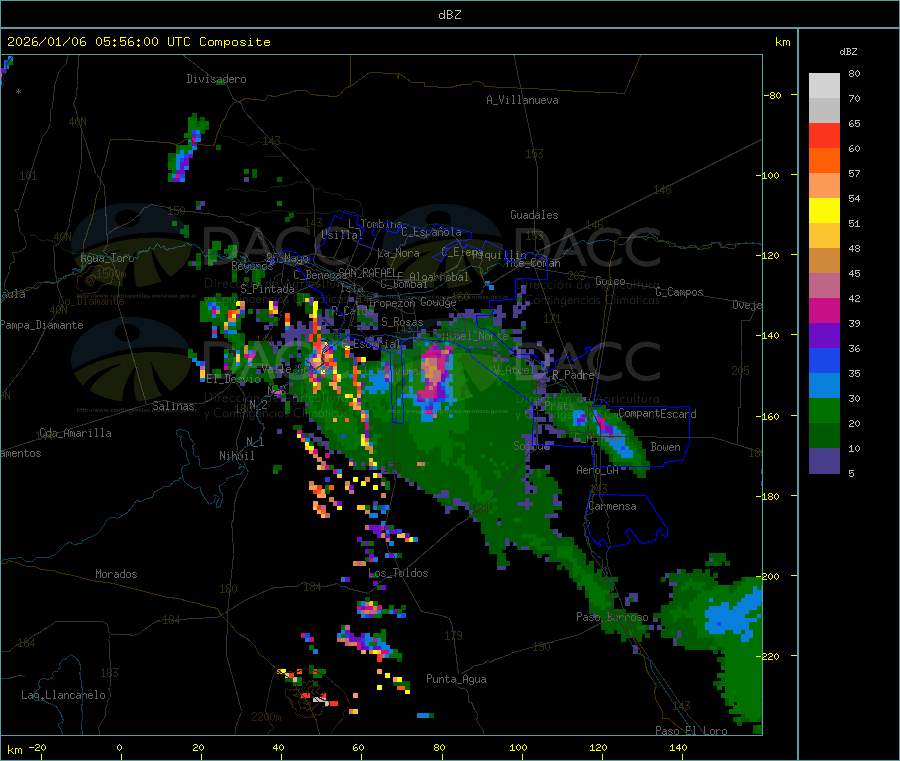900x761 pixels.
Task: Click the La_Nora label
Action: [398, 253]
